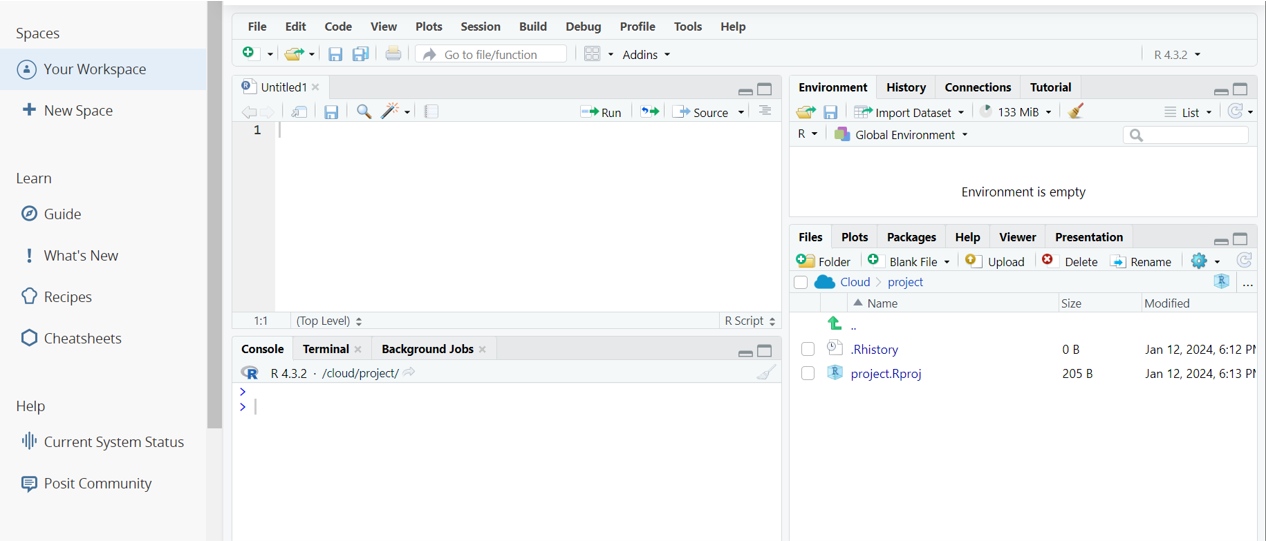The width and height of the screenshot is (1266, 541).
Task: Open Your Workspace in the sidebar
Action: [x=103, y=69]
